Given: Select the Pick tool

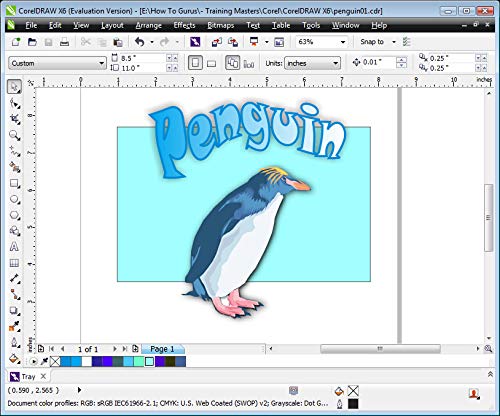Looking at the screenshot, I should click(x=14, y=87).
